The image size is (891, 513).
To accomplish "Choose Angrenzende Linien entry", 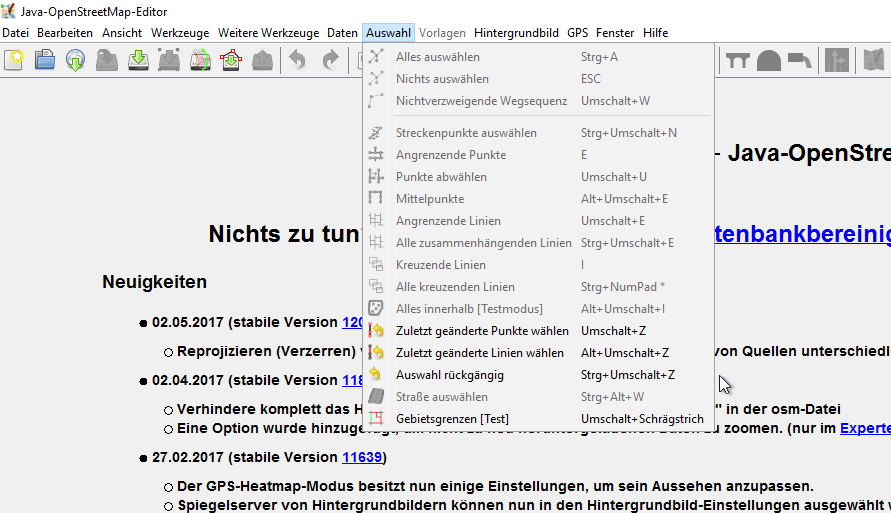I will pos(538,221).
